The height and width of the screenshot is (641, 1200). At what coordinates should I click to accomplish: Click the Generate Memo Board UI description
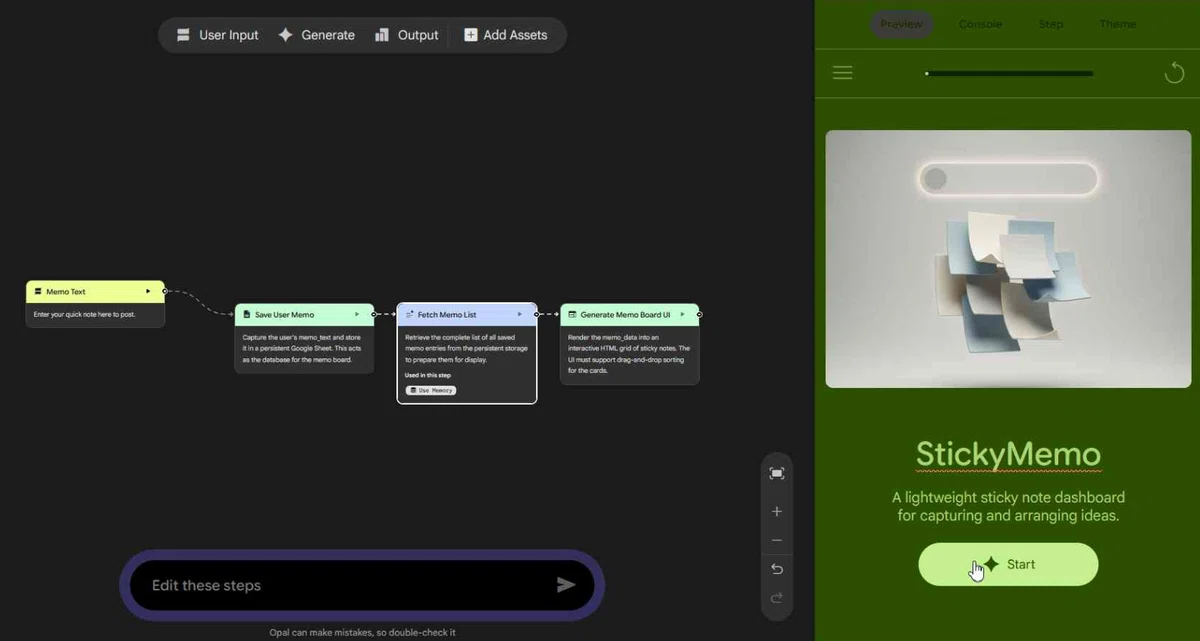click(629, 353)
